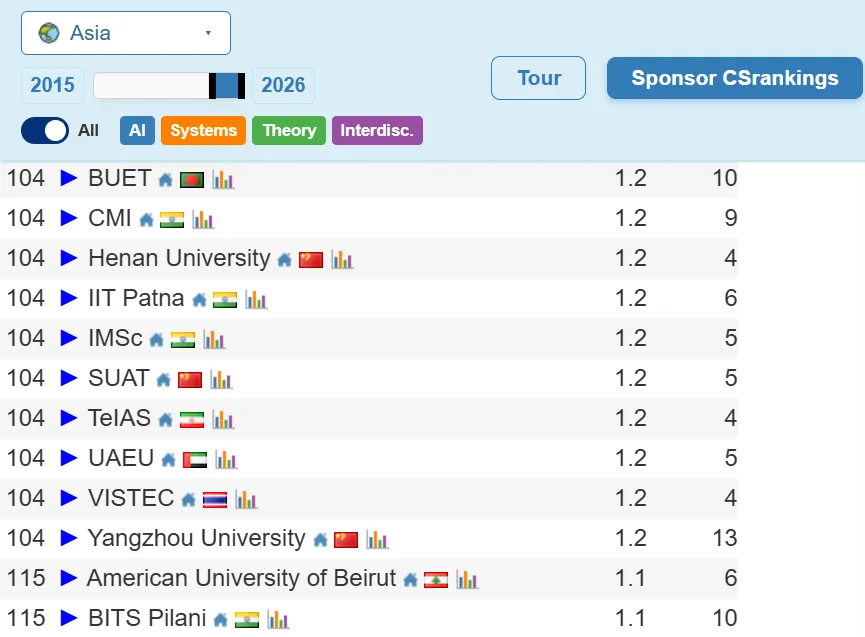Show the bar chart for CMI
This screenshot has height=637, width=865.
tap(203, 220)
